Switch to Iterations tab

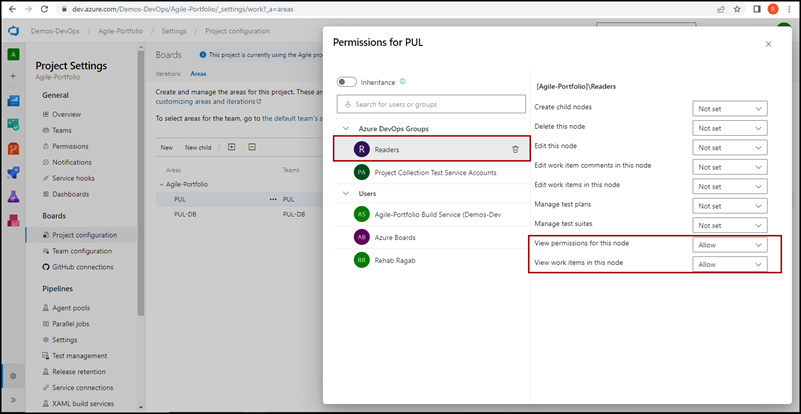(168, 74)
